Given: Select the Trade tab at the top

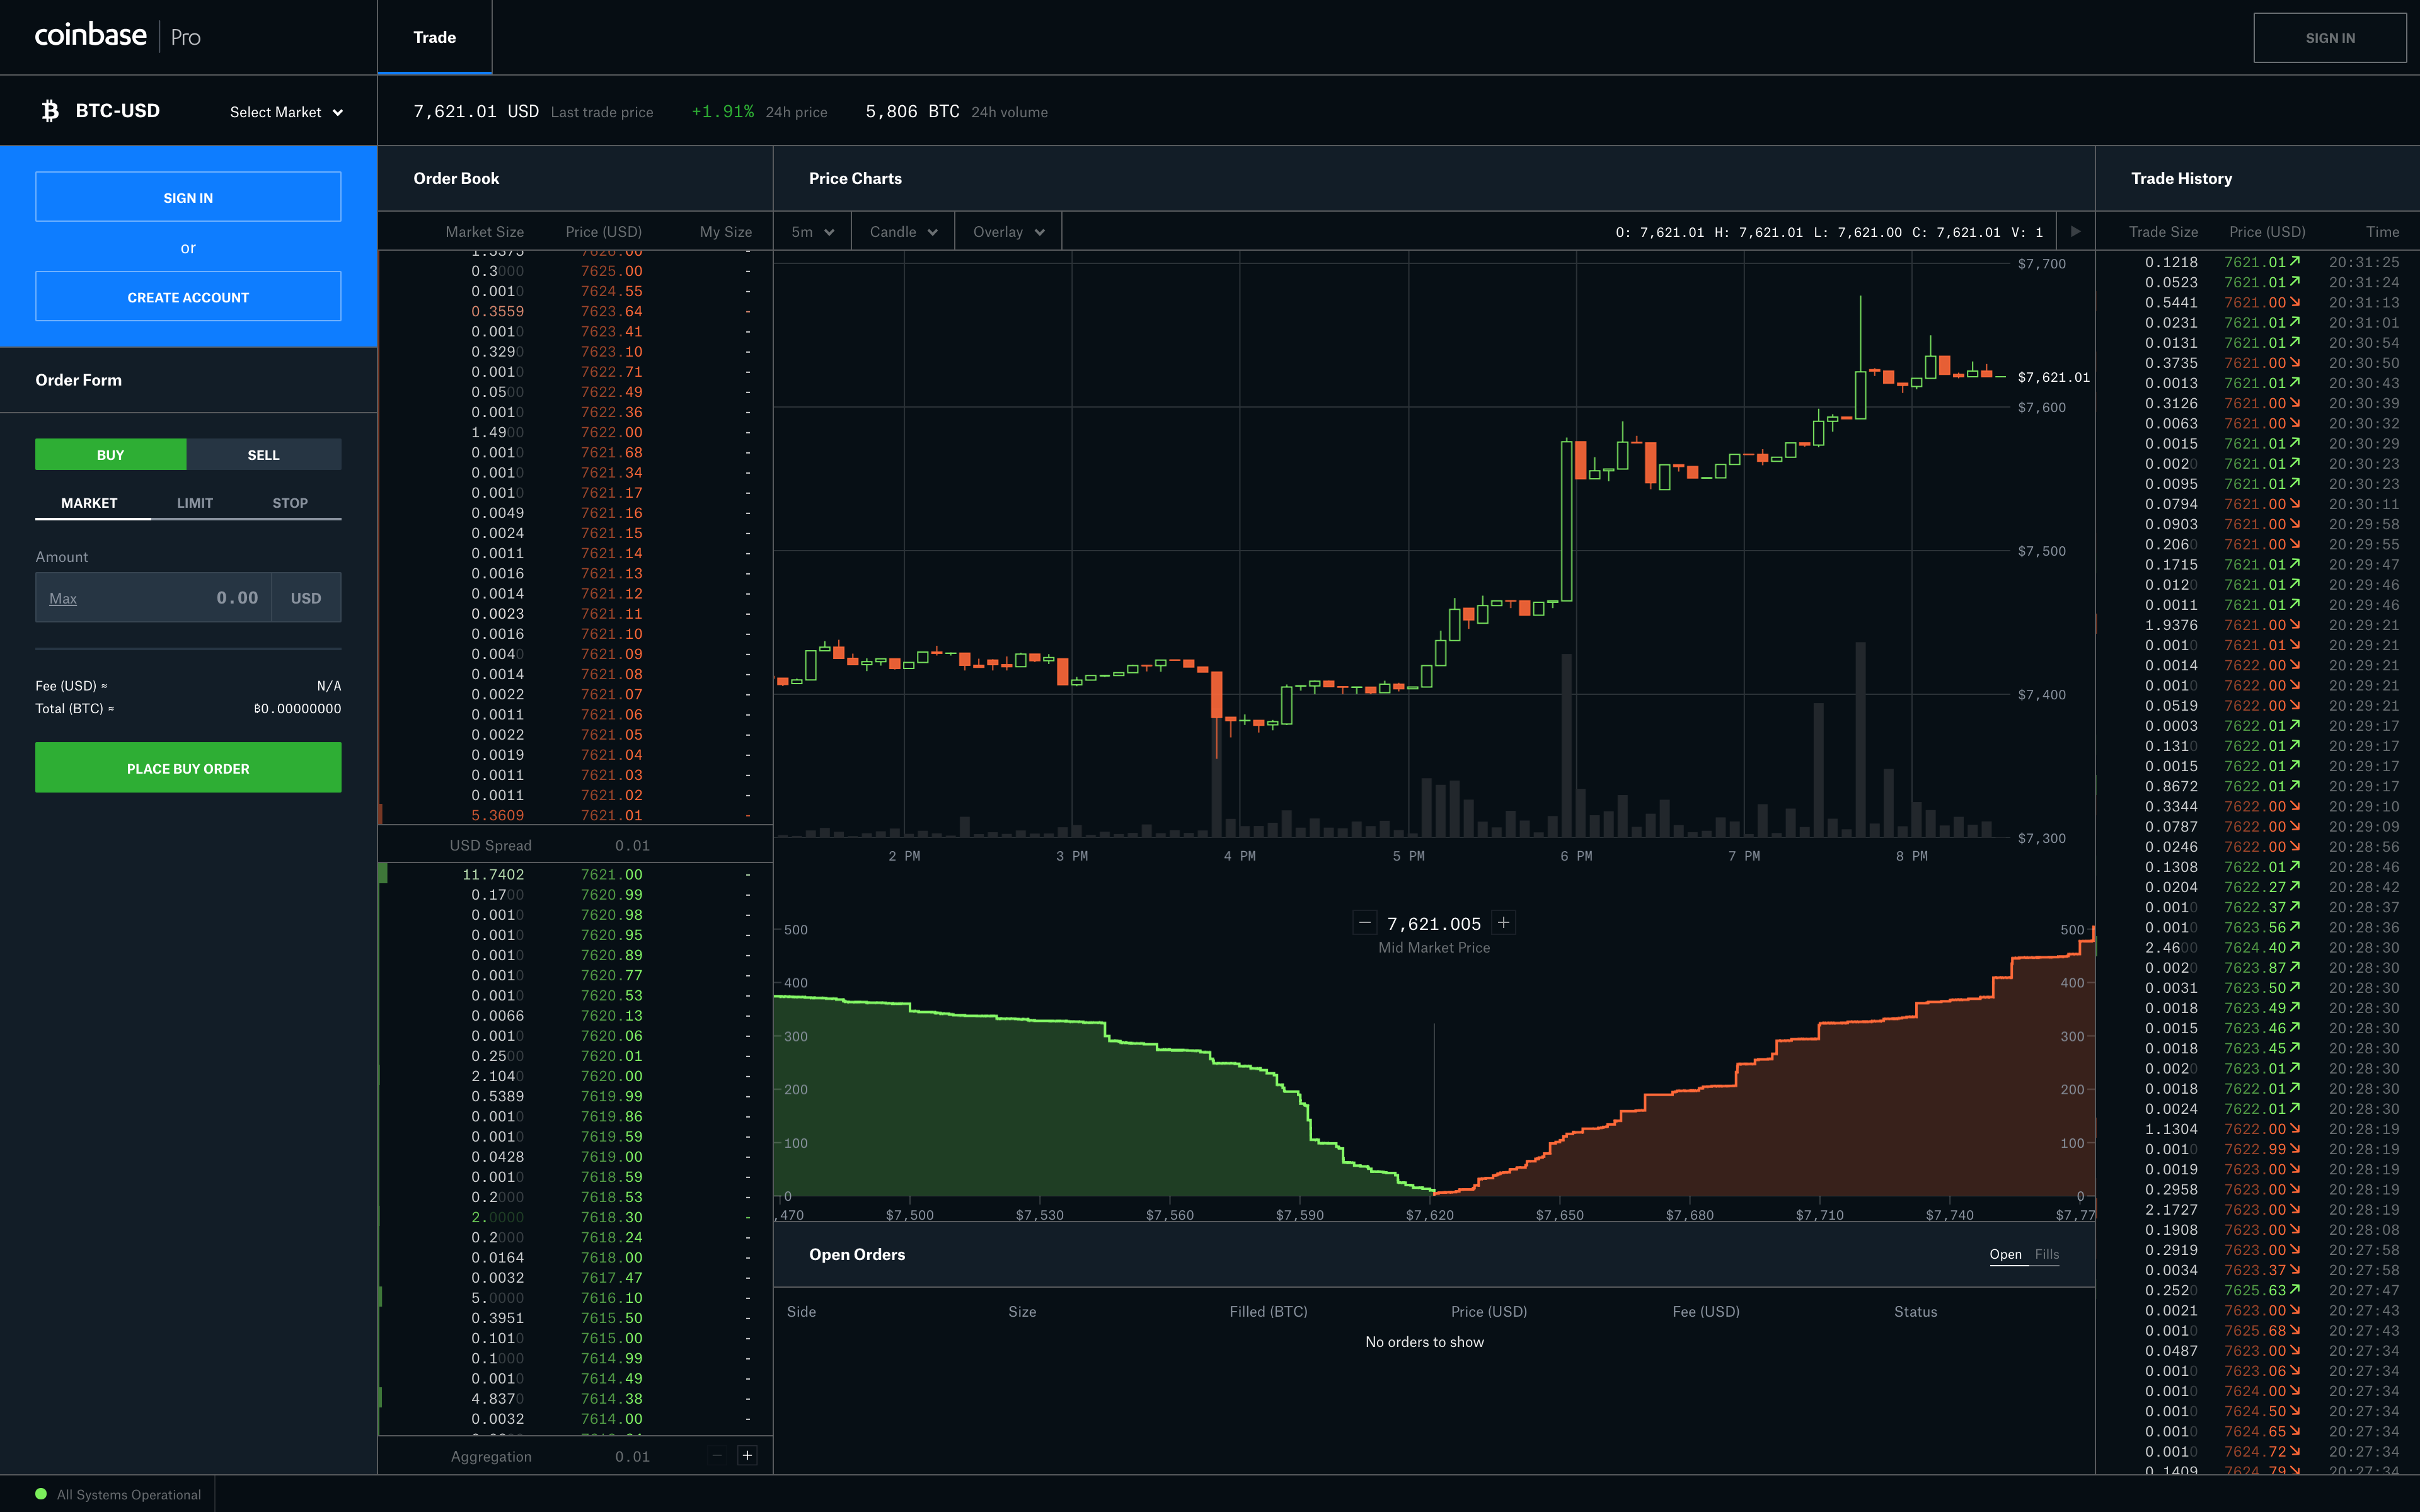Looking at the screenshot, I should (434, 37).
